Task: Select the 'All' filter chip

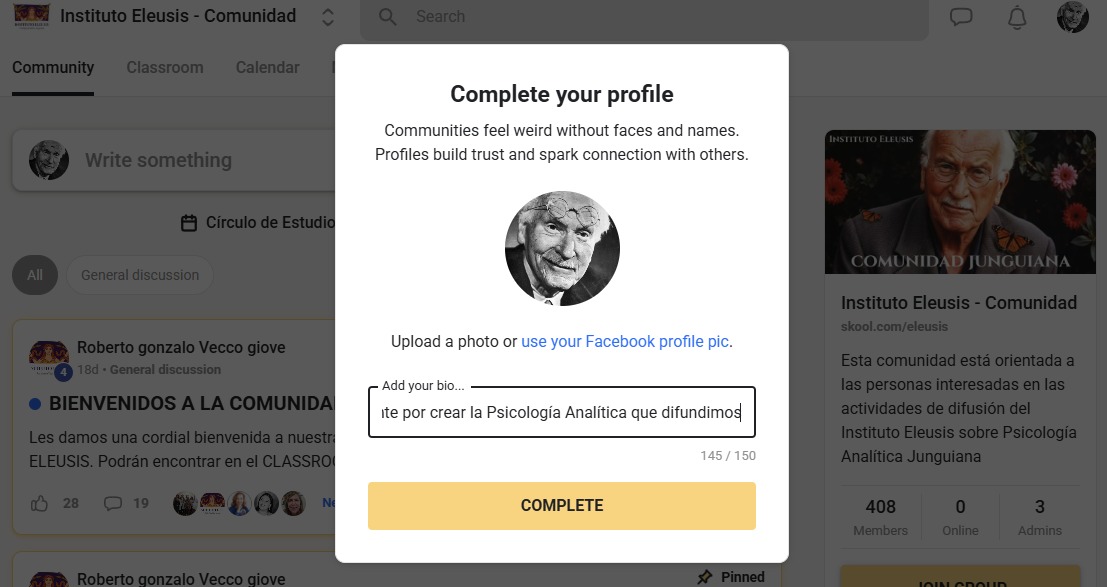Action: 35,275
